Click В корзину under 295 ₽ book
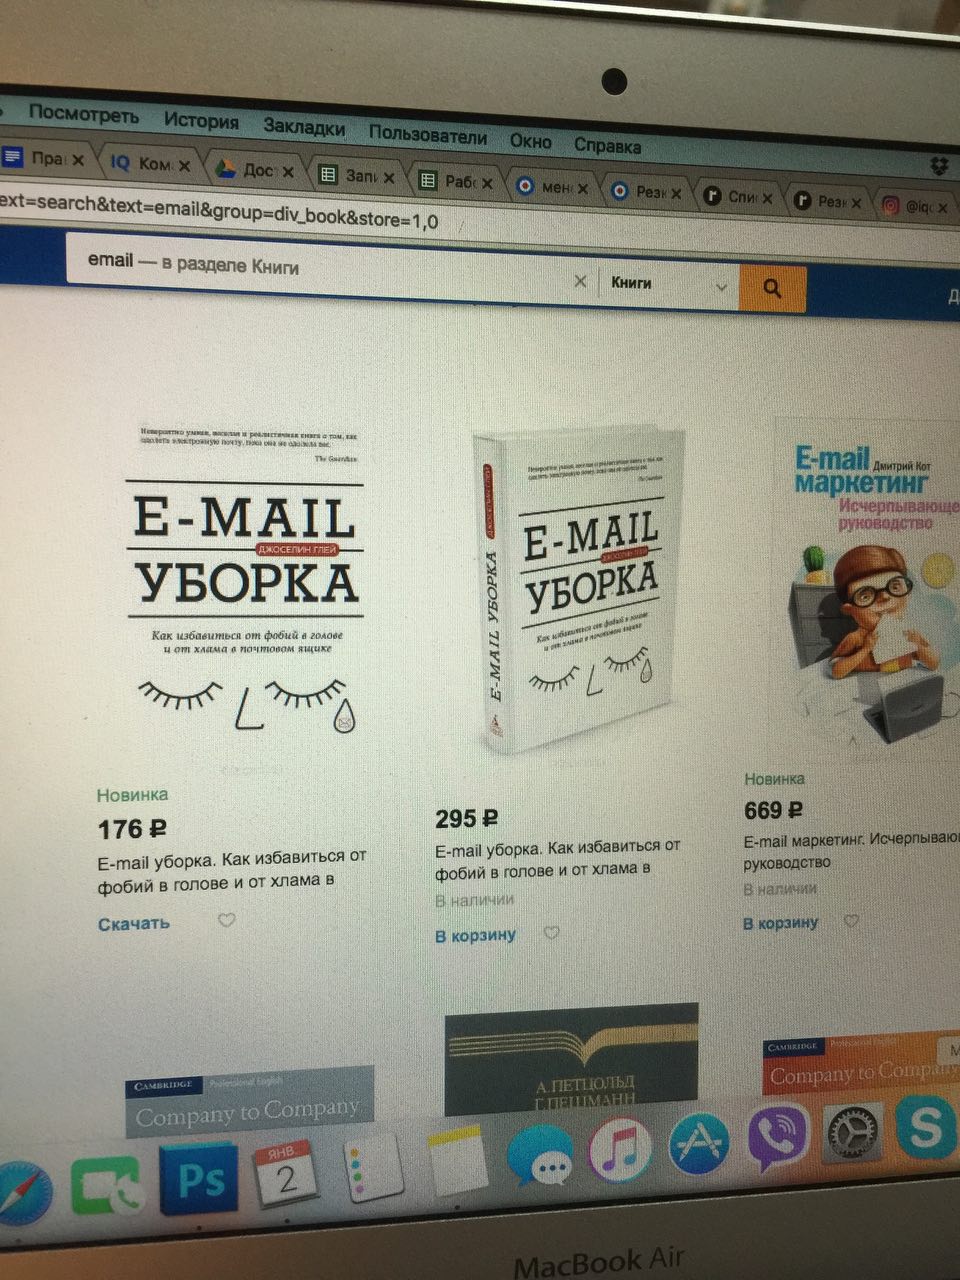The image size is (960, 1280). (476, 936)
